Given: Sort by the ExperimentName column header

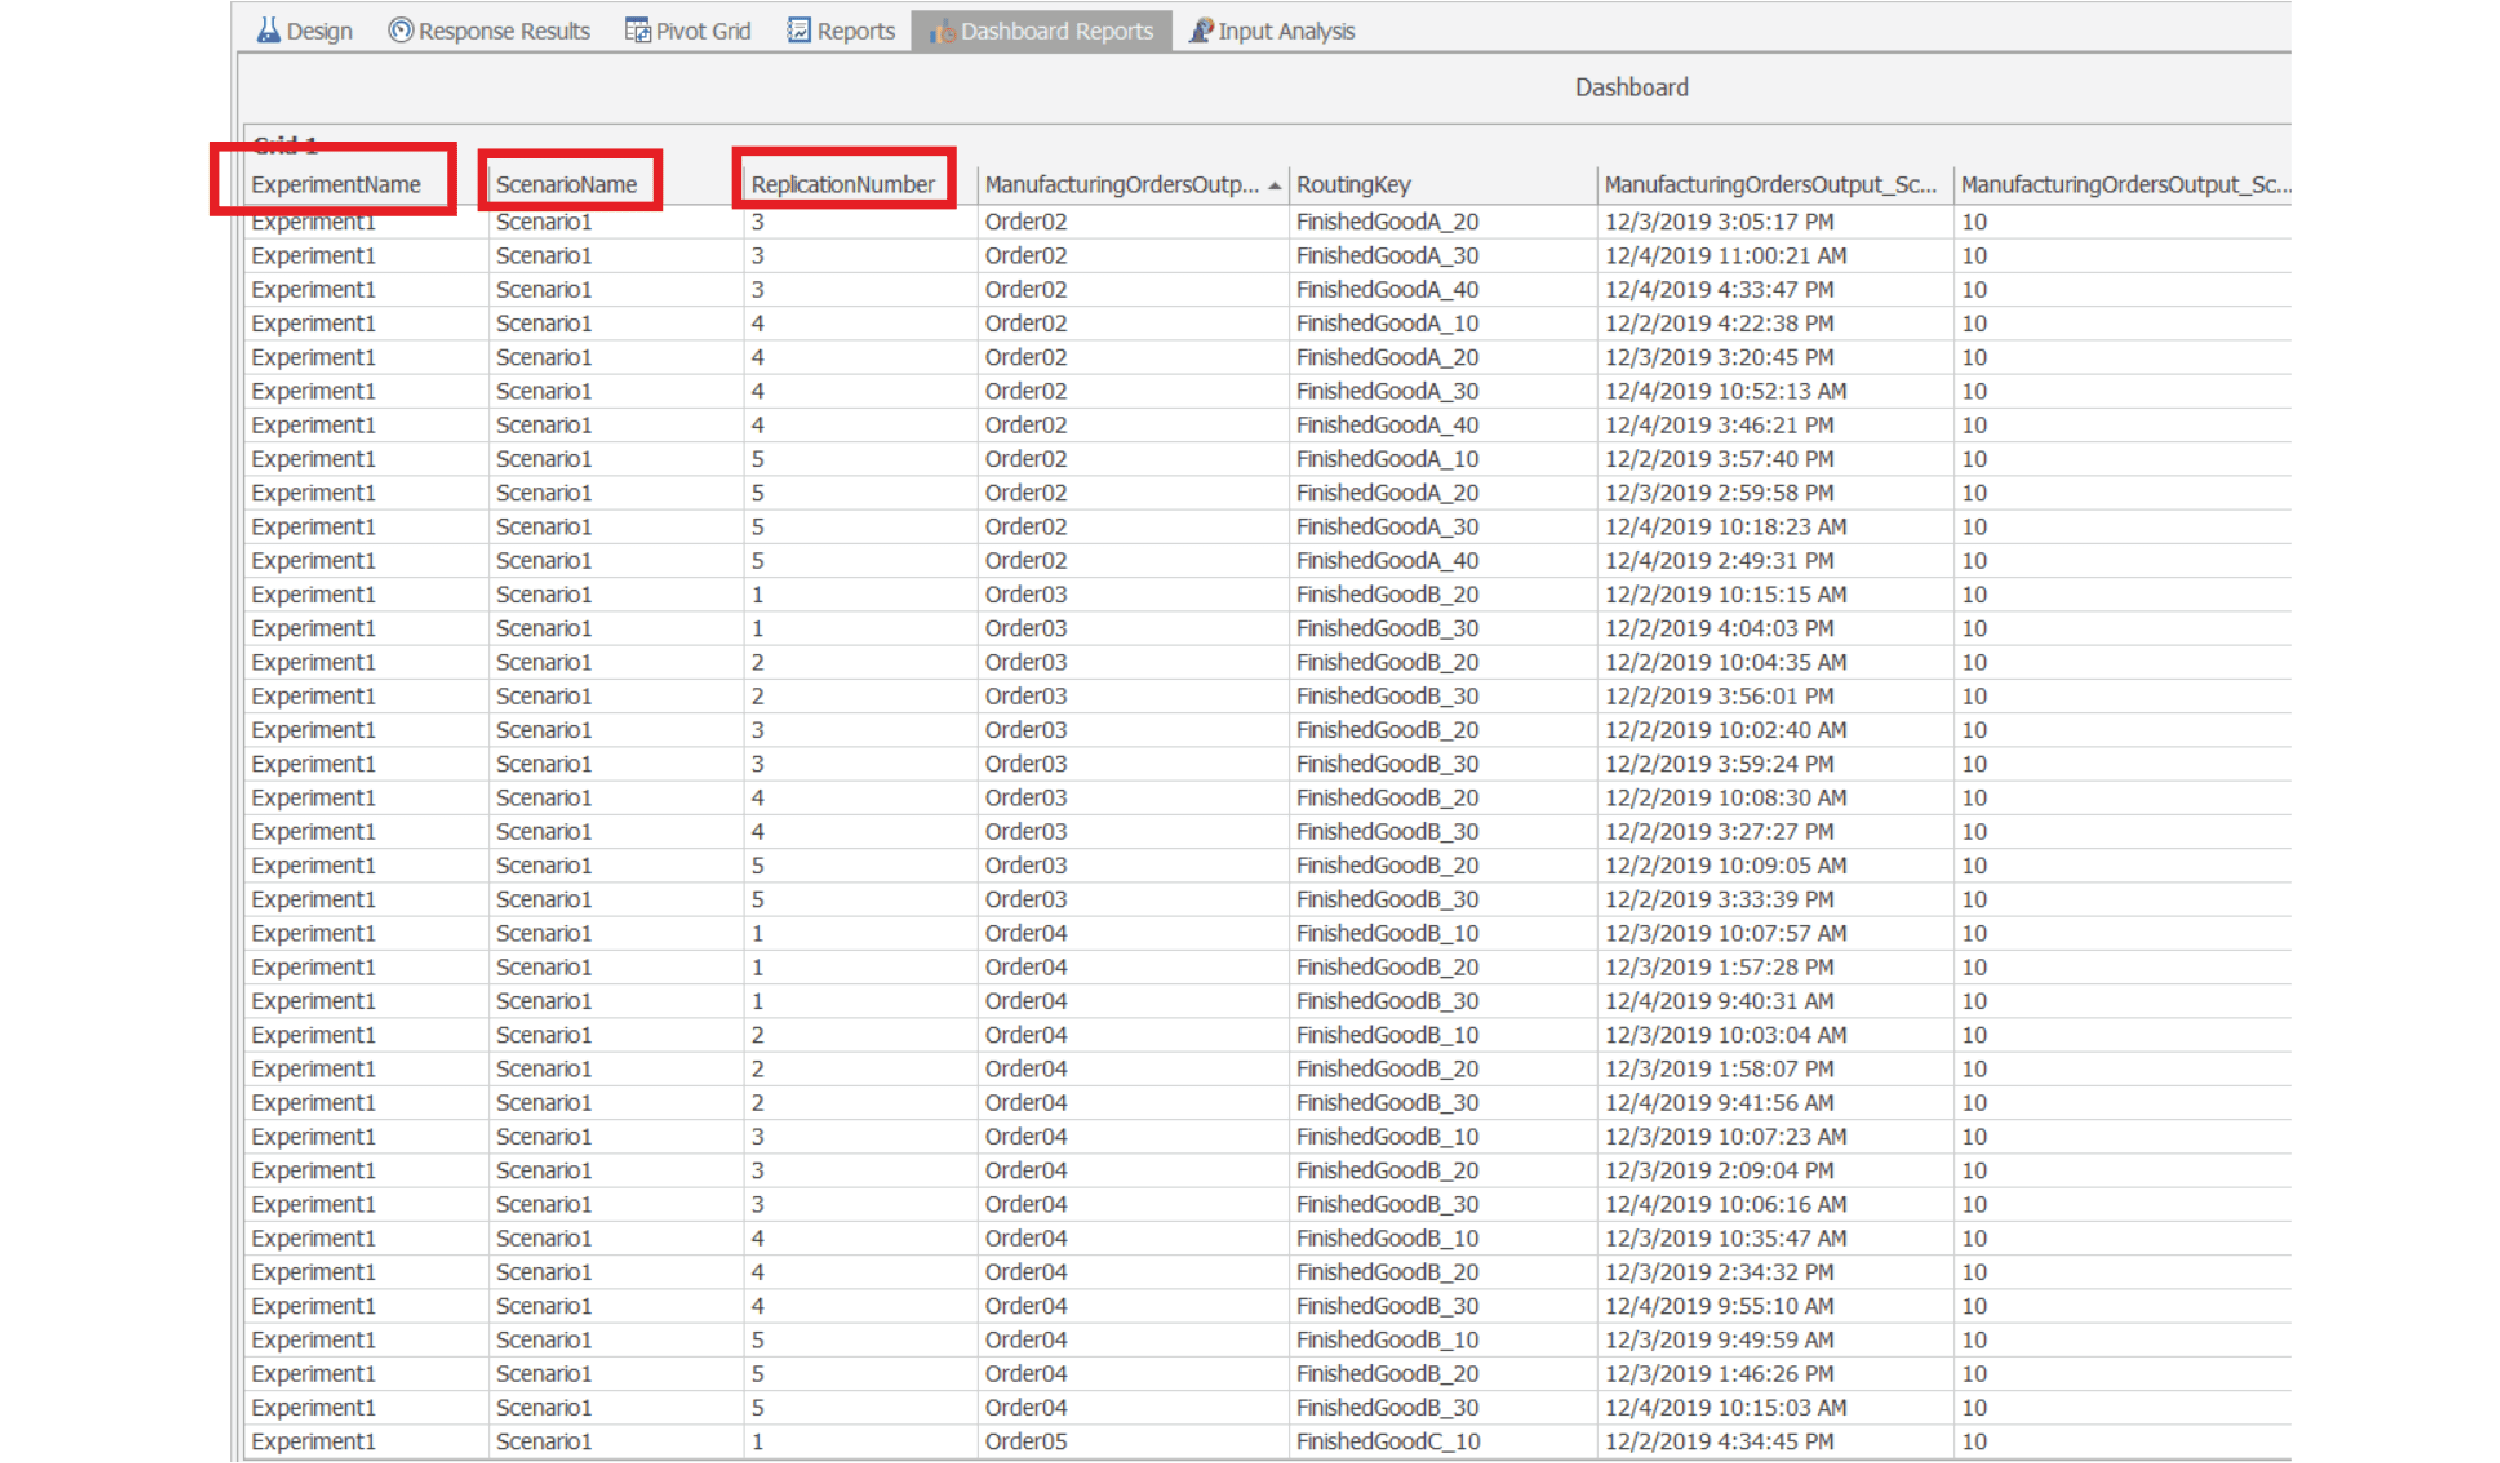Looking at the screenshot, I should click(337, 184).
